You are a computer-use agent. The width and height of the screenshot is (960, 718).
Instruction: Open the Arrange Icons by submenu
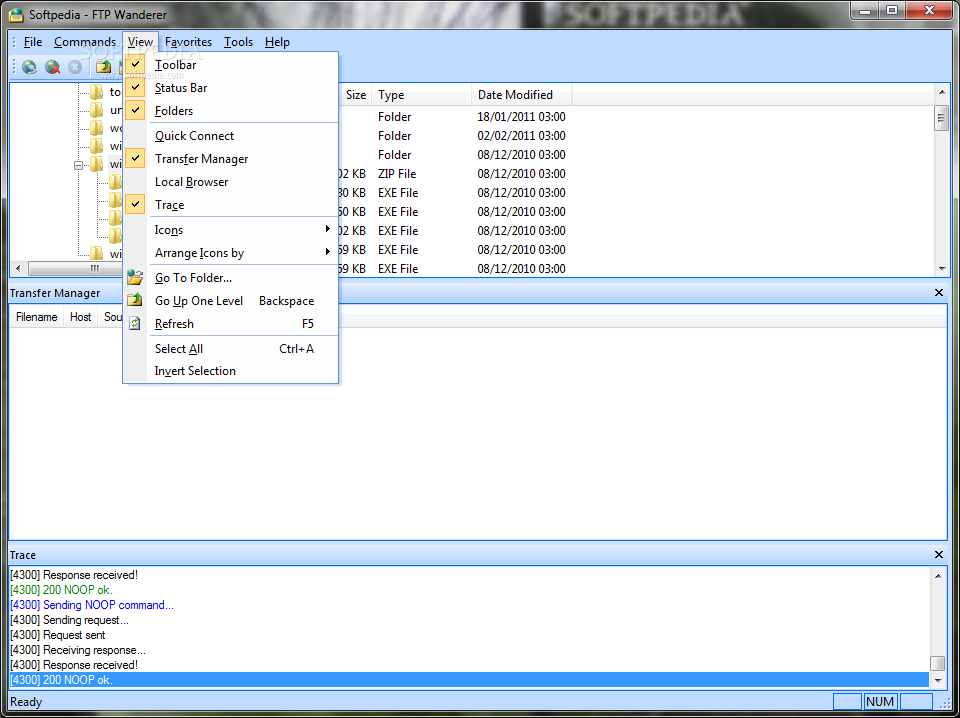pos(230,253)
